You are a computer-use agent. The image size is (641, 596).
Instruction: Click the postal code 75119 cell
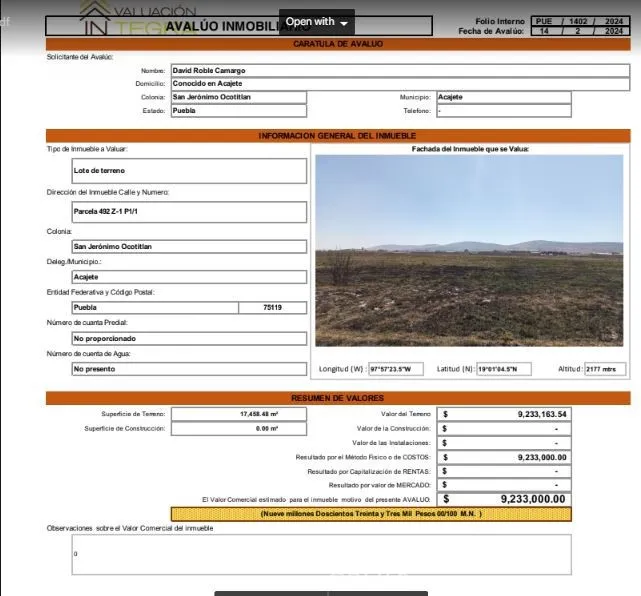(272, 308)
